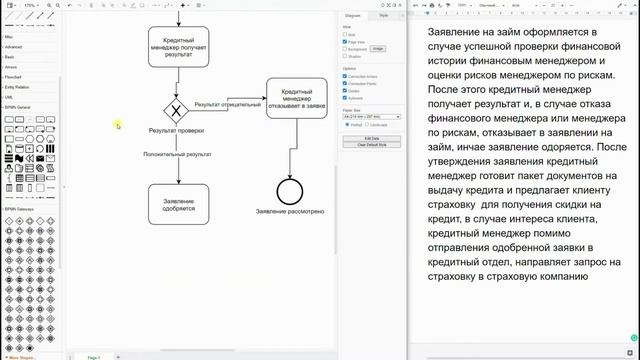Screen dimensions: 640x360
Task: Select the cylinder data store shape
Action: pos(19,149)
